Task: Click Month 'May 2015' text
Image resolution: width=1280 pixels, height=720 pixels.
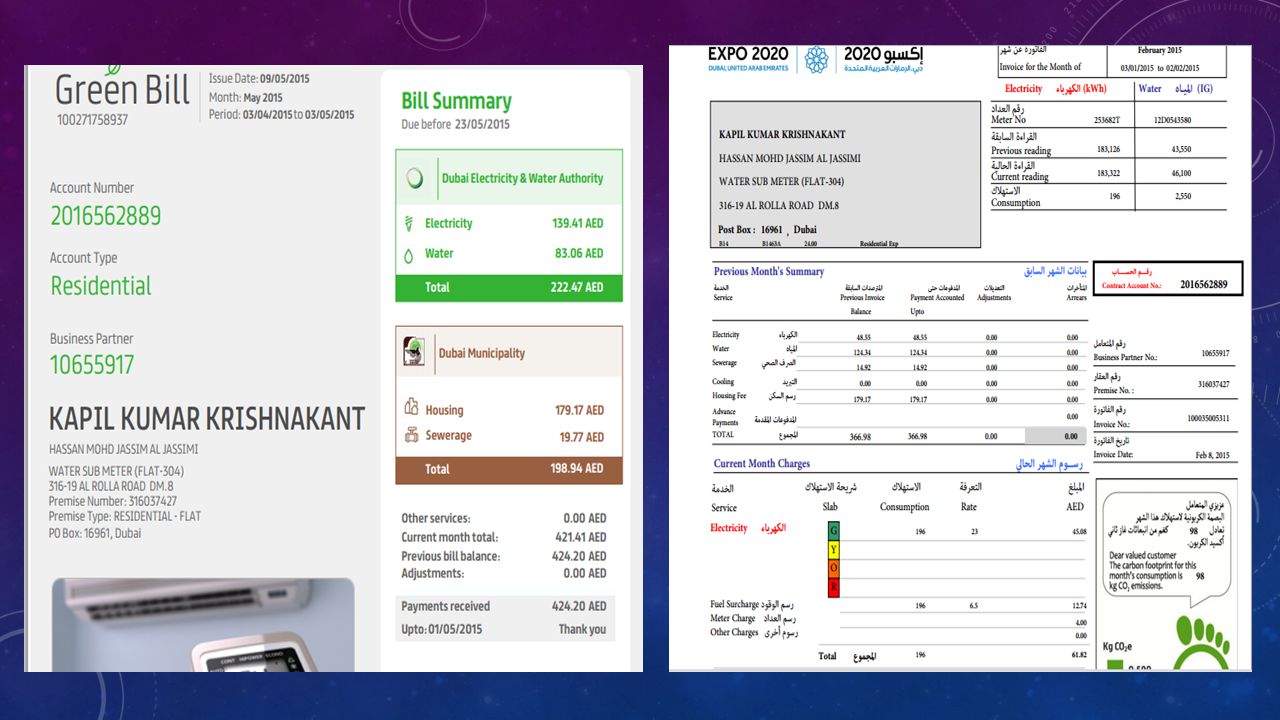Action: coord(246,98)
